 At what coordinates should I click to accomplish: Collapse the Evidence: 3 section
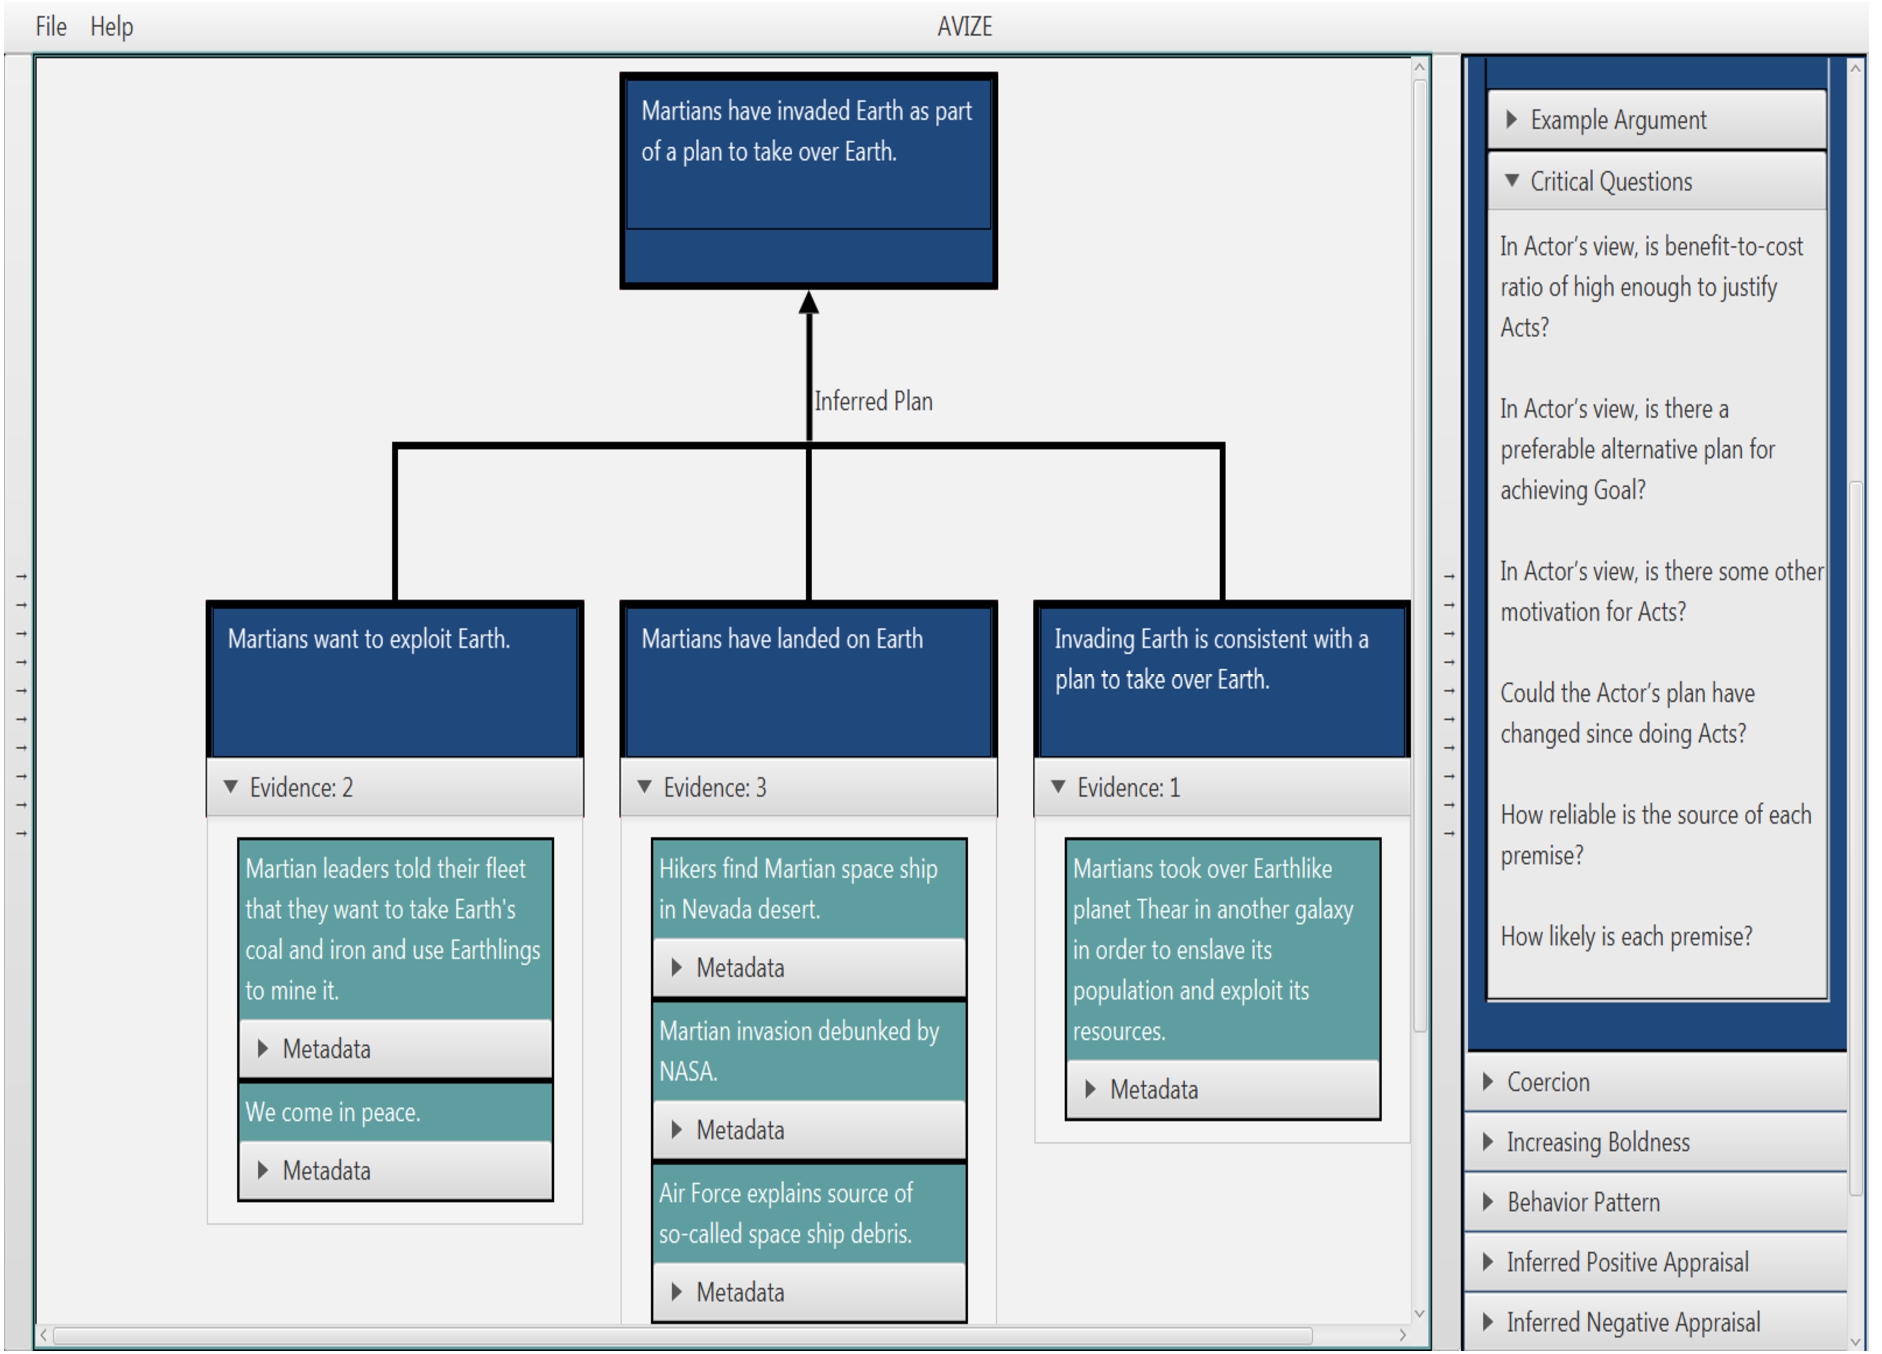(714, 788)
